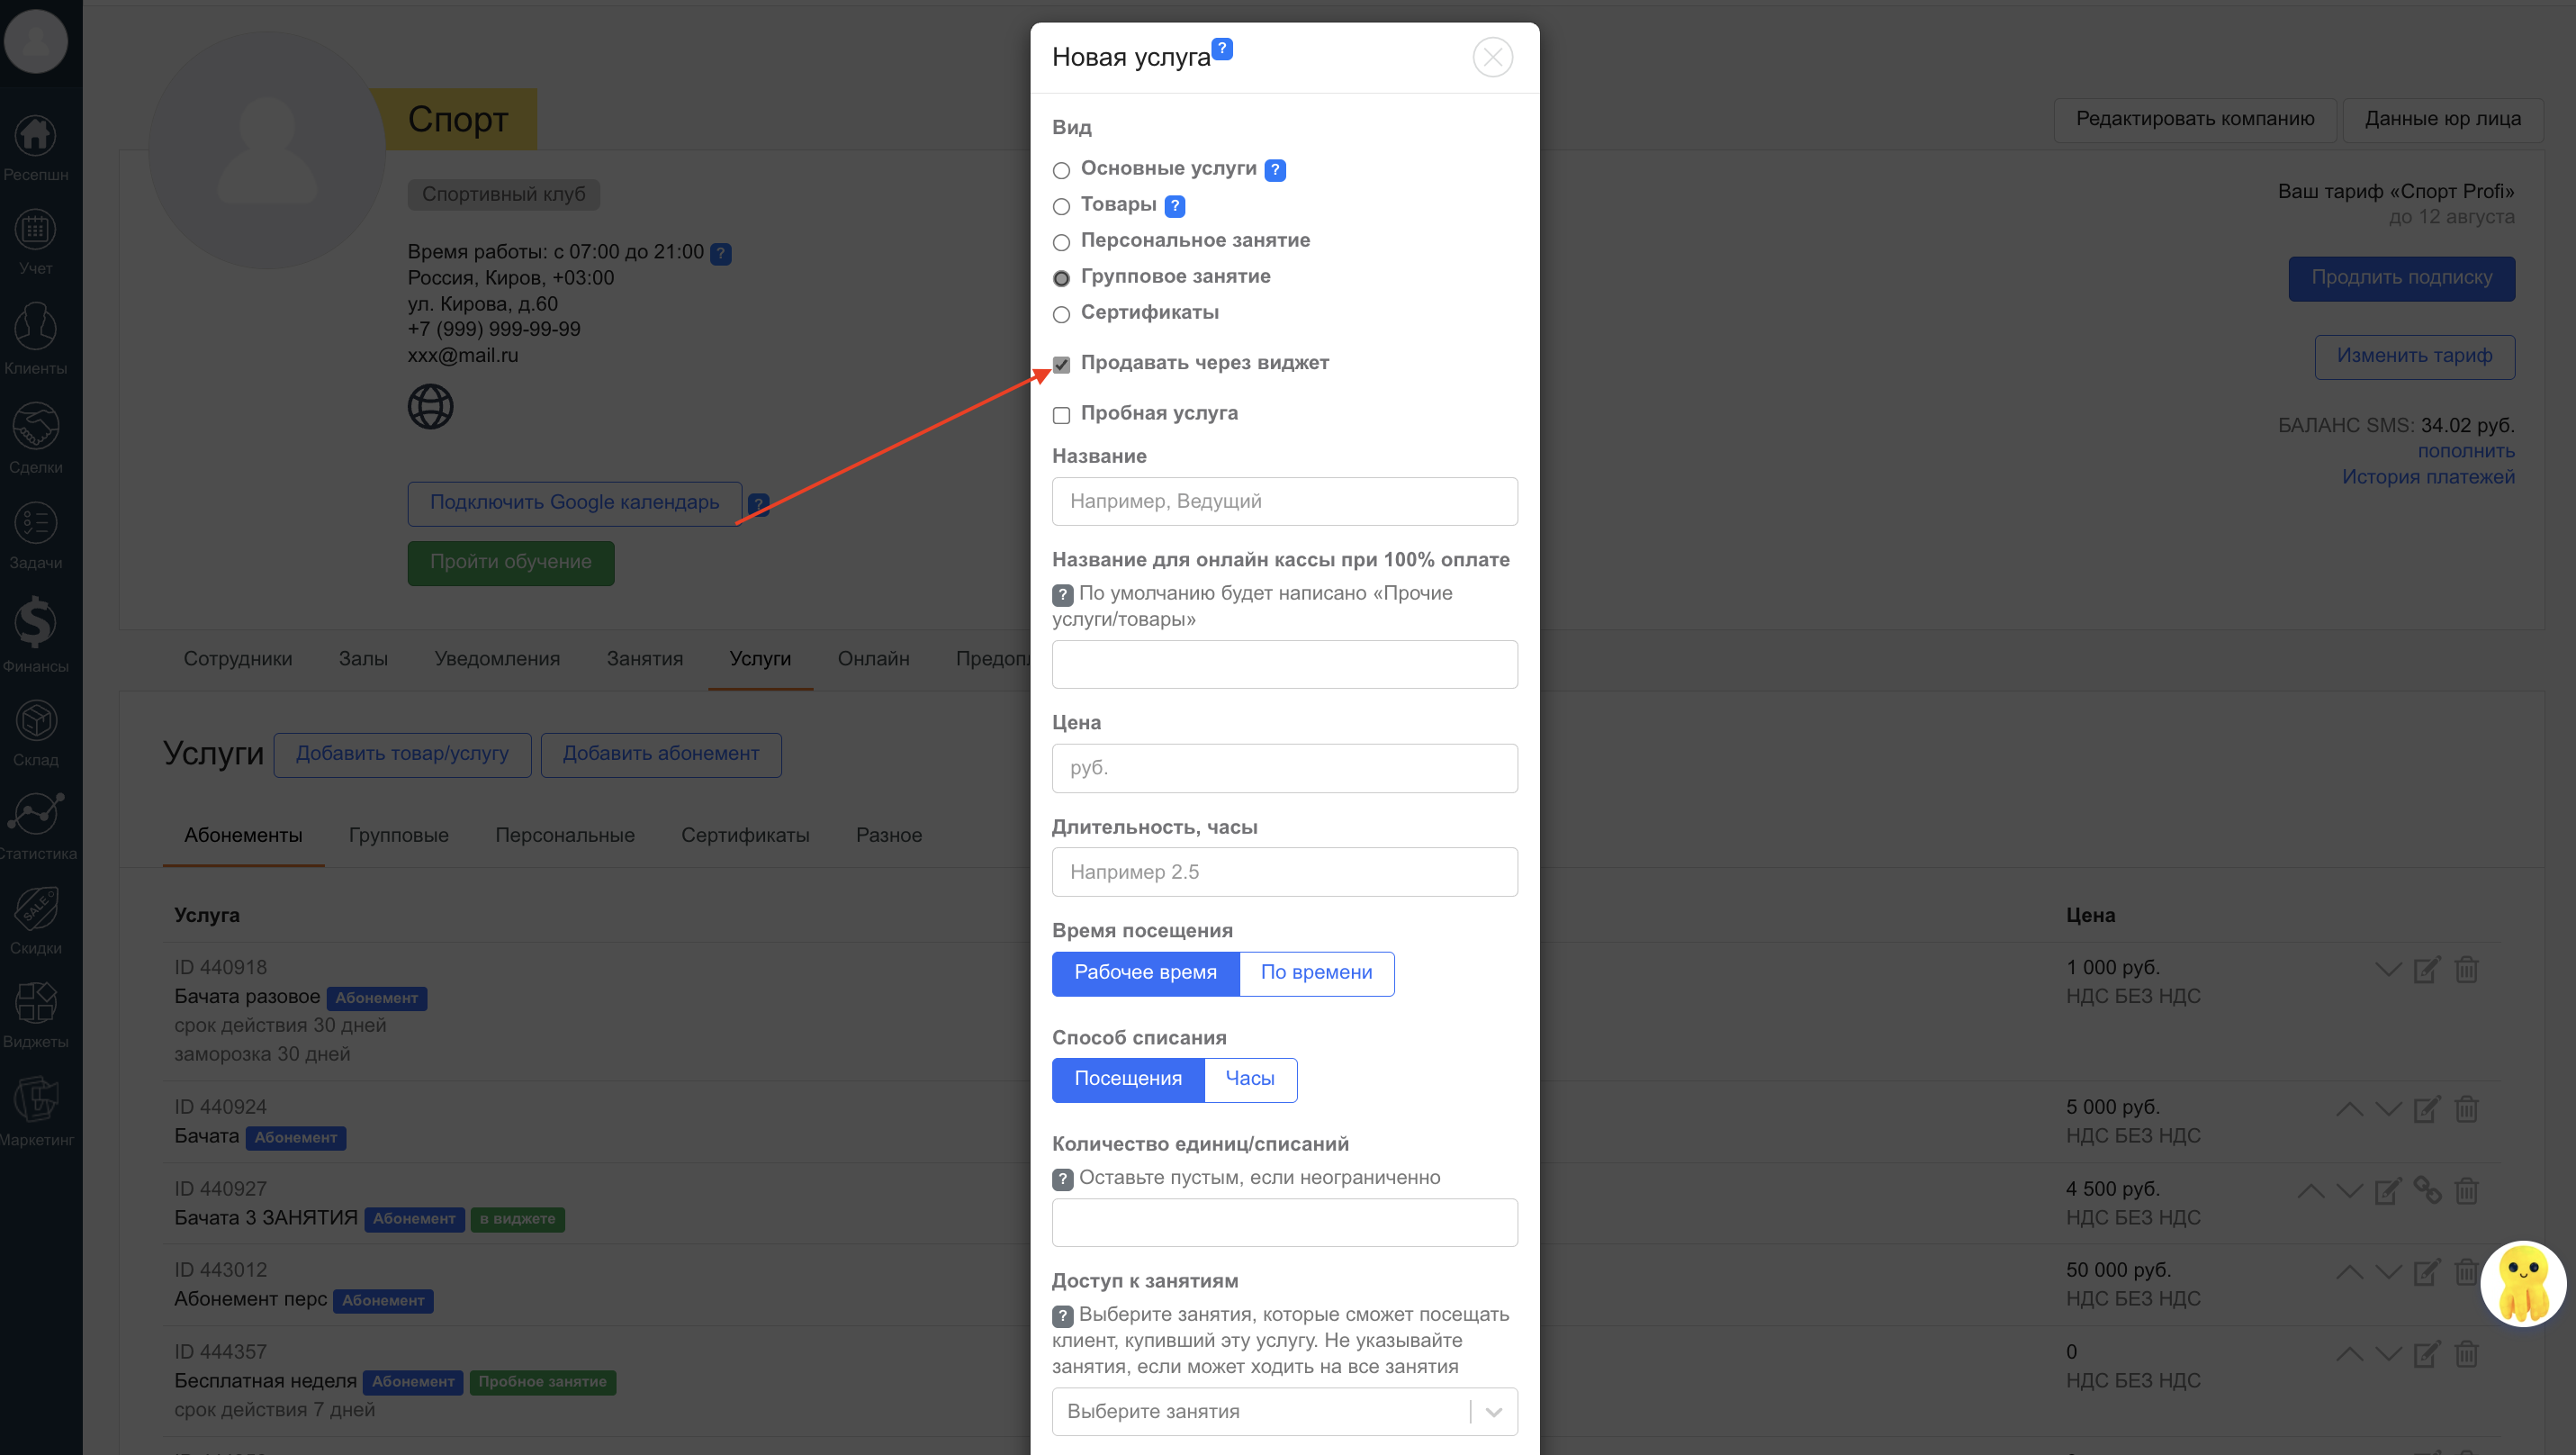The height and width of the screenshot is (1455, 2576).
Task: Uncheck Продавать через виджет checkbox
Action: tap(1061, 364)
